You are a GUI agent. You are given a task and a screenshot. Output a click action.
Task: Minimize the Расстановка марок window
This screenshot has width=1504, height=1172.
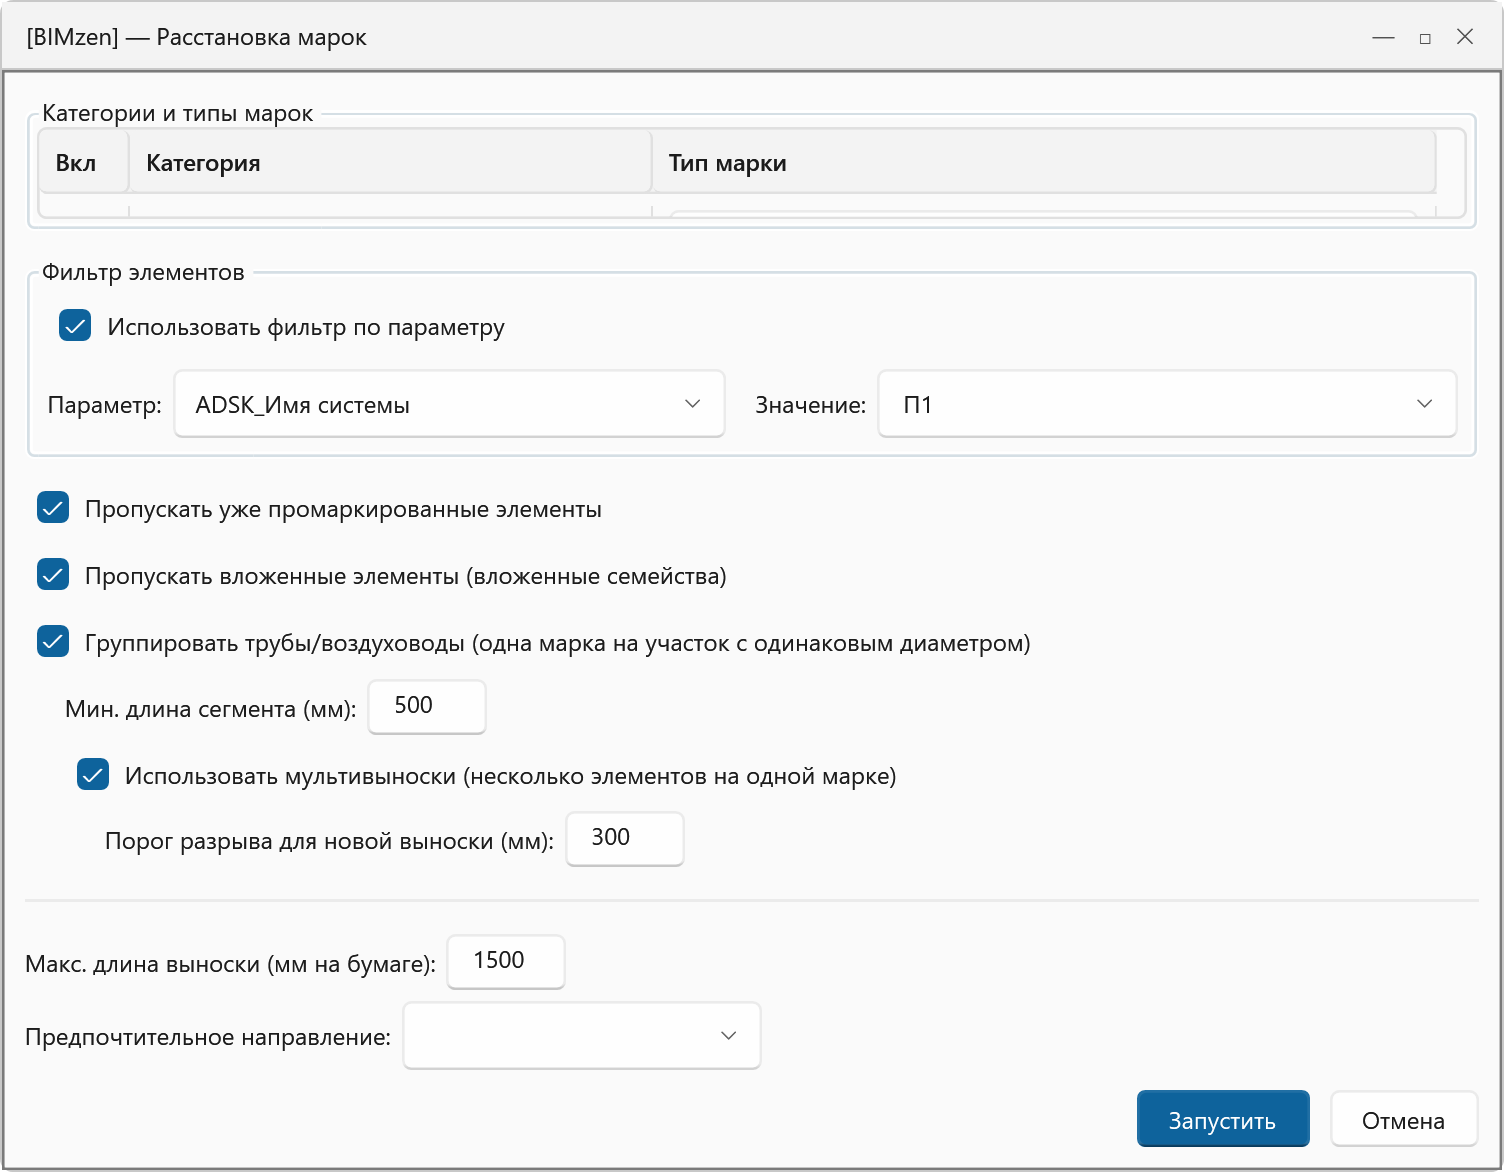click(1384, 37)
